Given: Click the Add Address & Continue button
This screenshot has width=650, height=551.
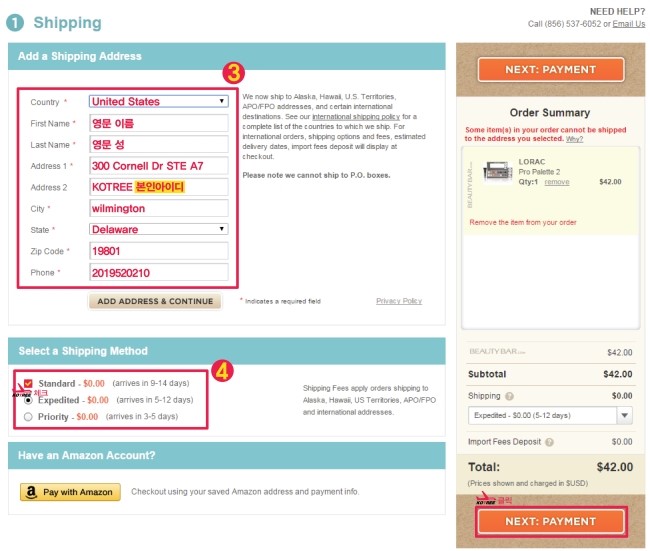Looking at the screenshot, I should (x=155, y=301).
